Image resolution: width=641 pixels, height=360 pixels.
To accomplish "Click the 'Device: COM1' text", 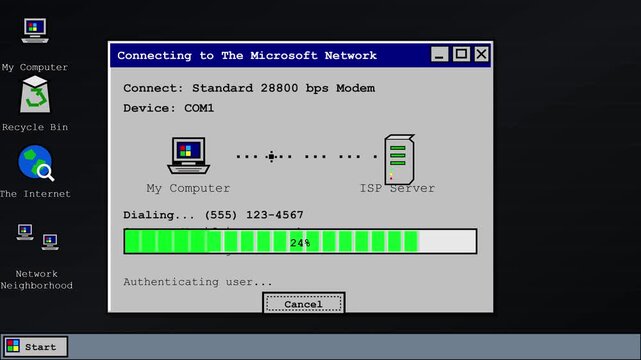I will (168, 108).
